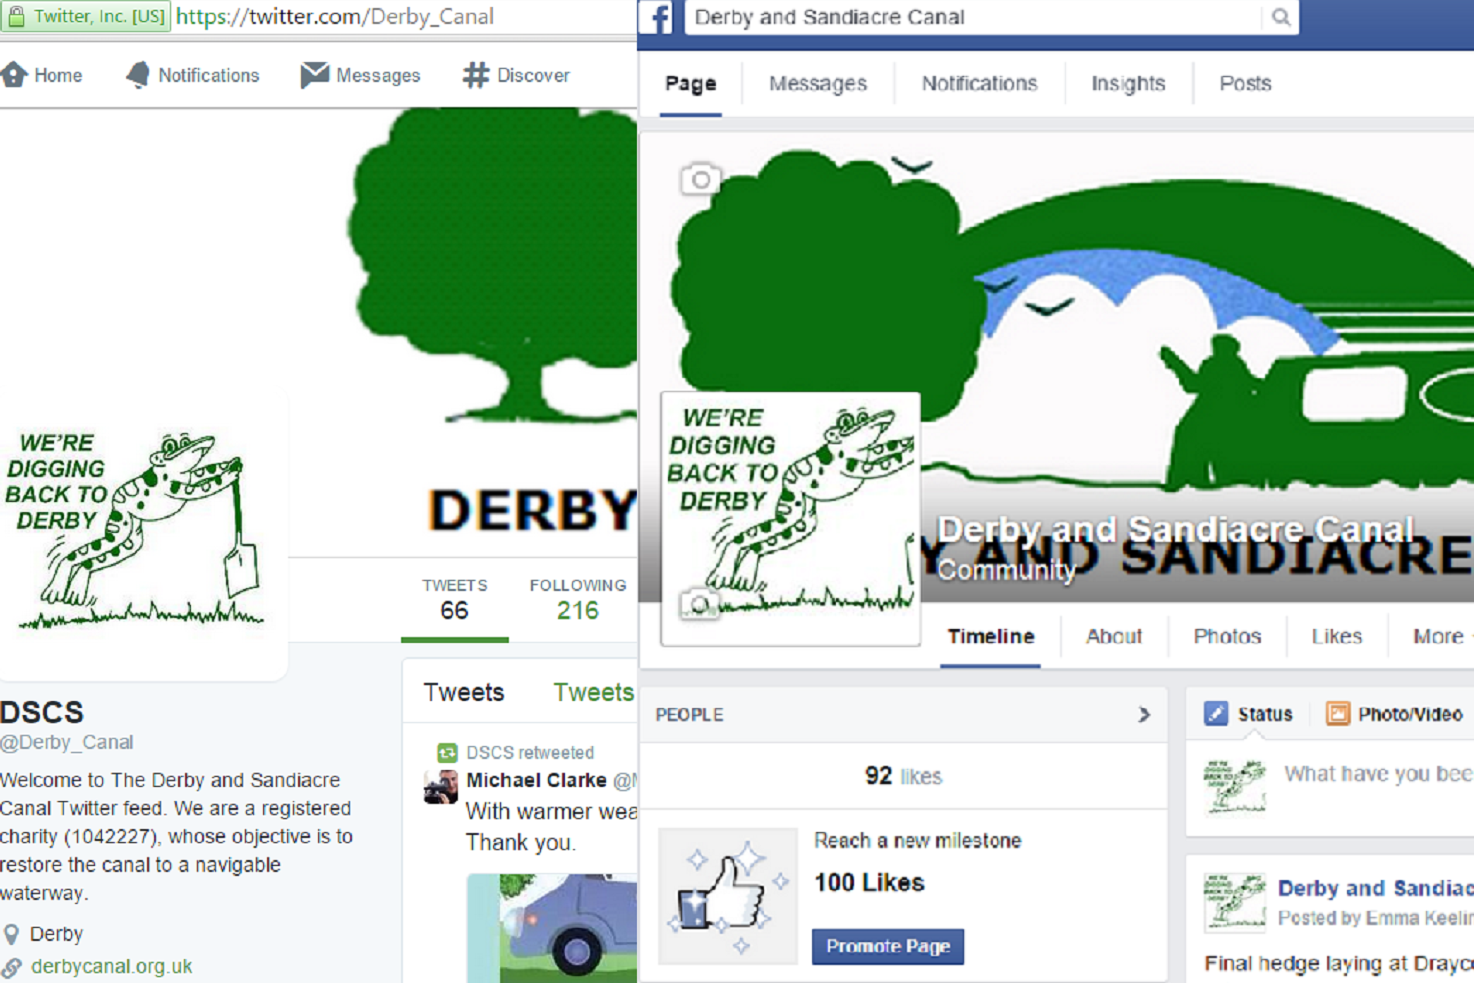Click the Facebook logo icon
The image size is (1478, 1000).
point(656,17)
